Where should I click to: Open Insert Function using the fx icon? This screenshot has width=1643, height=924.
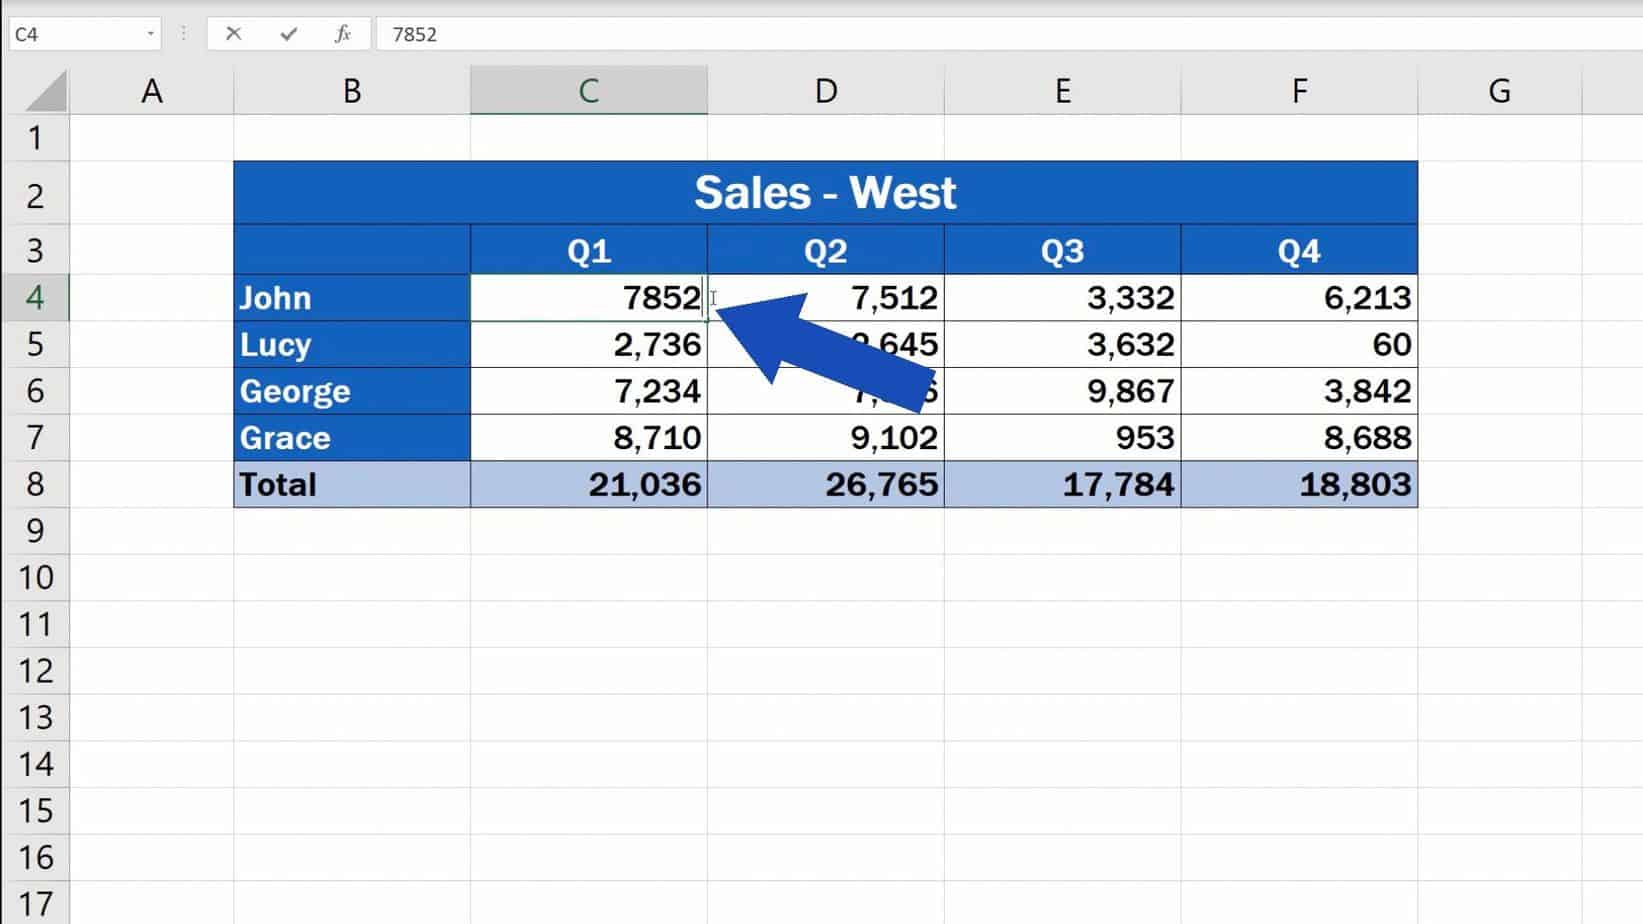(x=341, y=33)
